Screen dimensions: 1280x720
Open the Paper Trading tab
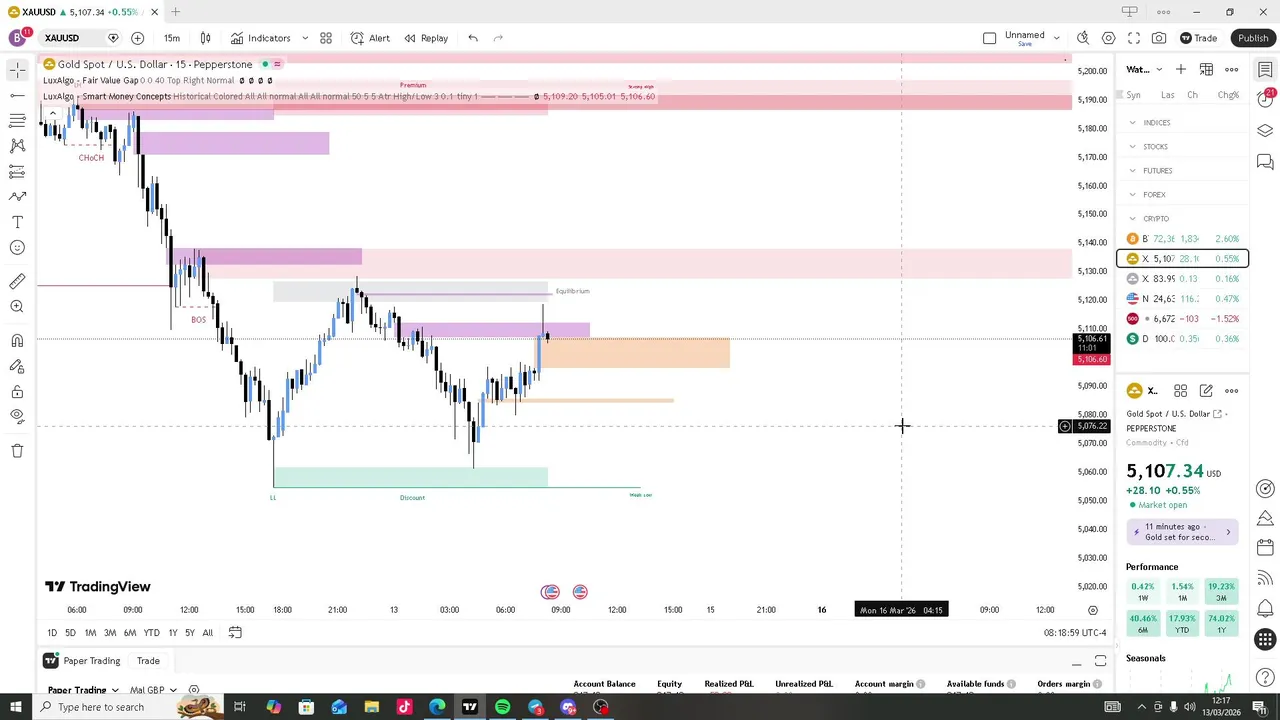click(x=82, y=661)
